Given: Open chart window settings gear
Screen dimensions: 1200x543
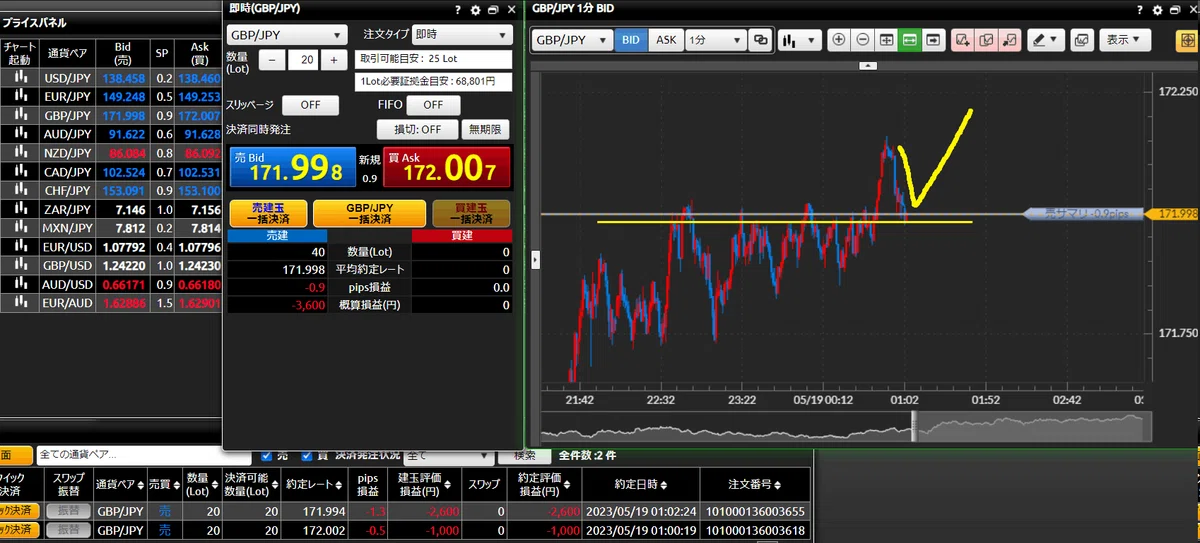Looking at the screenshot, I should click(x=1157, y=10).
